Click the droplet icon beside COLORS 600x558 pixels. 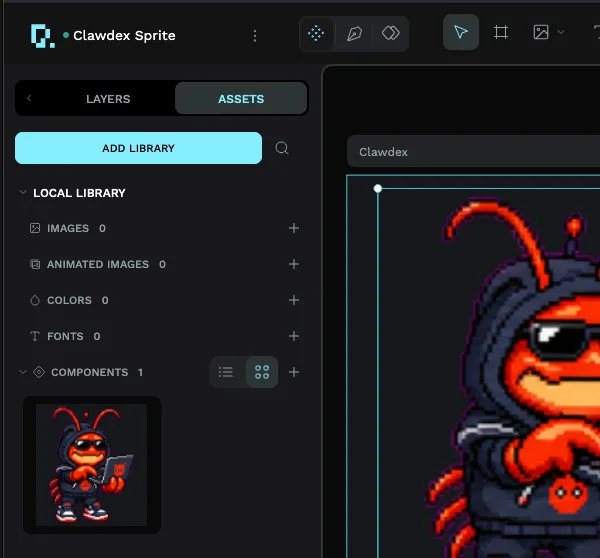pos(35,300)
